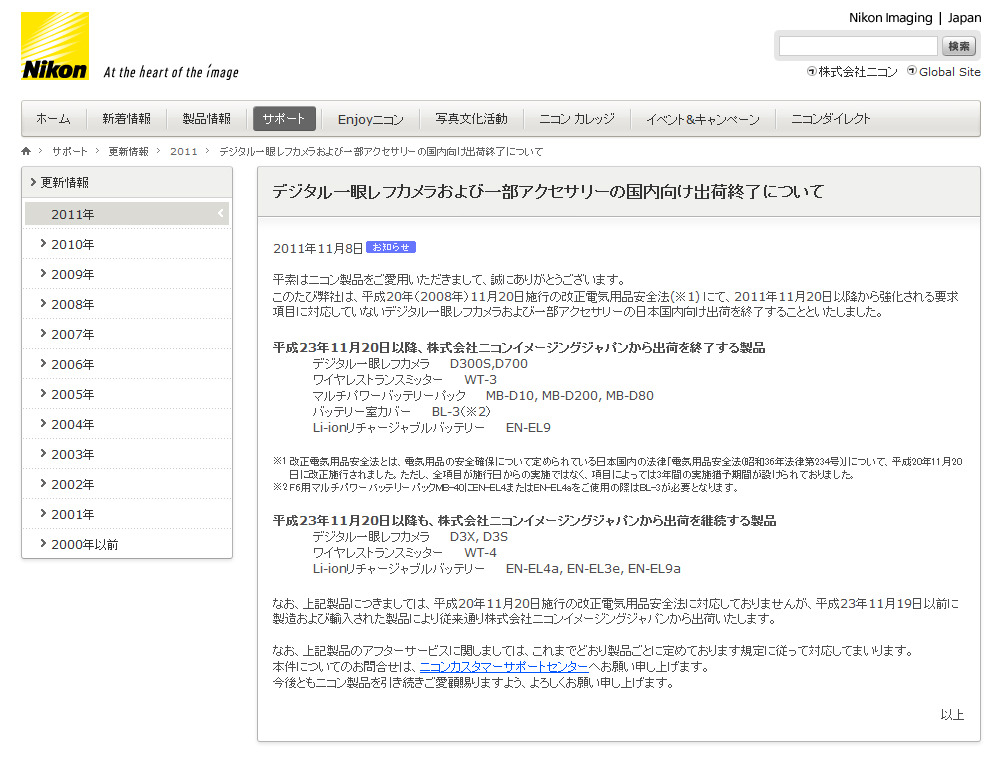992x759 pixels.
Task: Click 2011 in the breadcrumb
Action: 183,152
